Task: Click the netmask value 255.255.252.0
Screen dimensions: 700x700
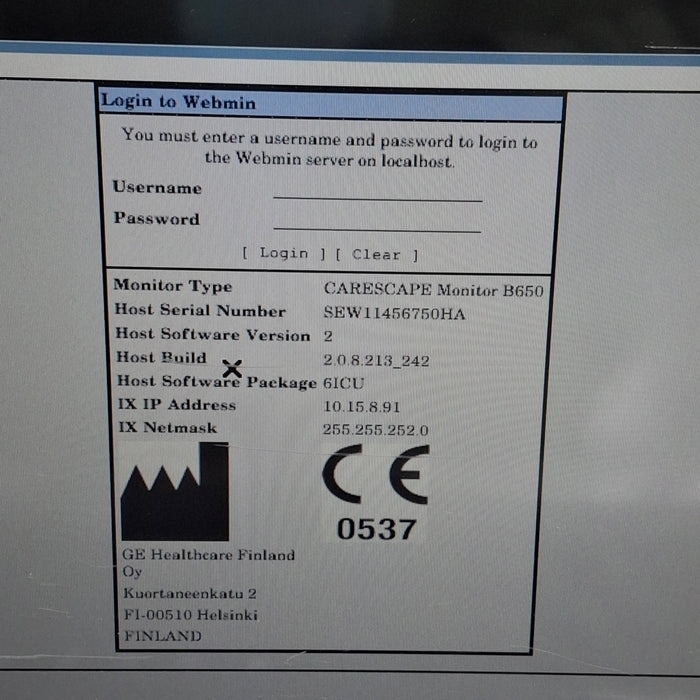Action: click(x=375, y=430)
